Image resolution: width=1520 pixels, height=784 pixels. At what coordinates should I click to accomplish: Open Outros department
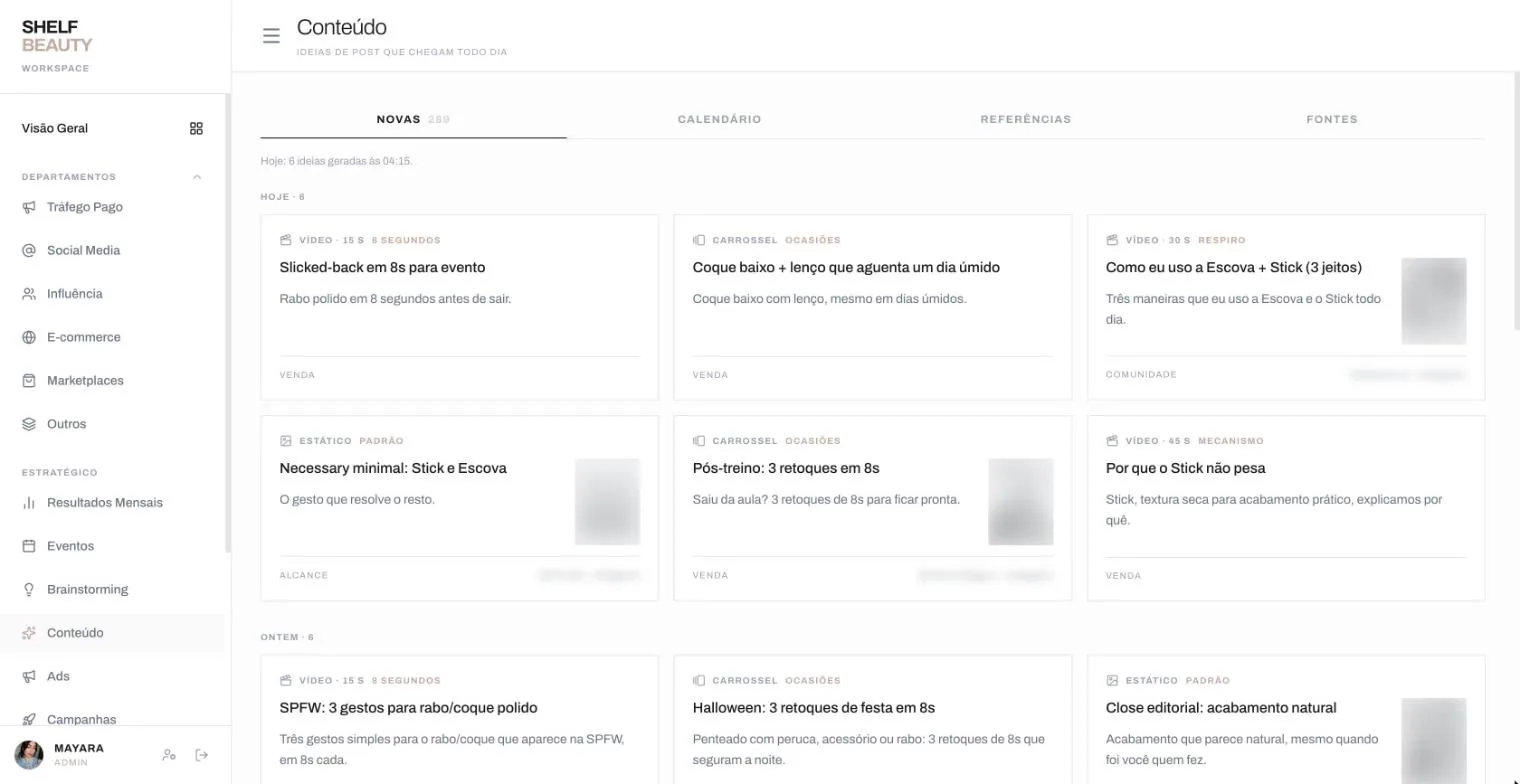(112, 424)
